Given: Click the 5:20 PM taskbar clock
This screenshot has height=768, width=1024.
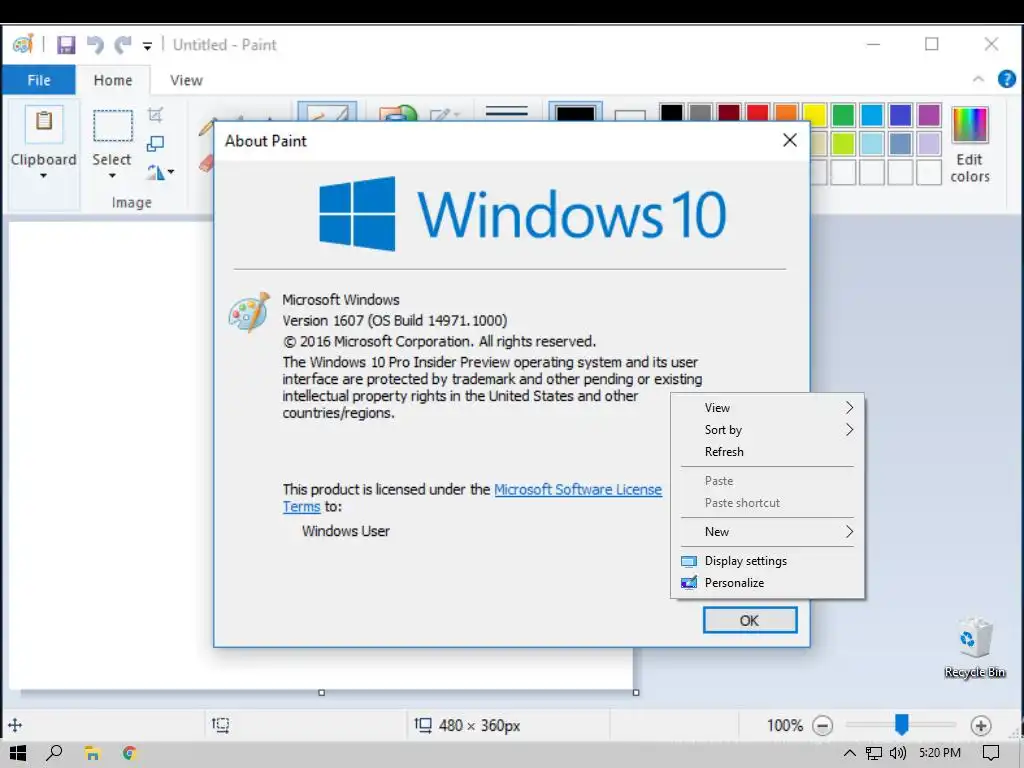Looking at the screenshot, I should (940, 753).
